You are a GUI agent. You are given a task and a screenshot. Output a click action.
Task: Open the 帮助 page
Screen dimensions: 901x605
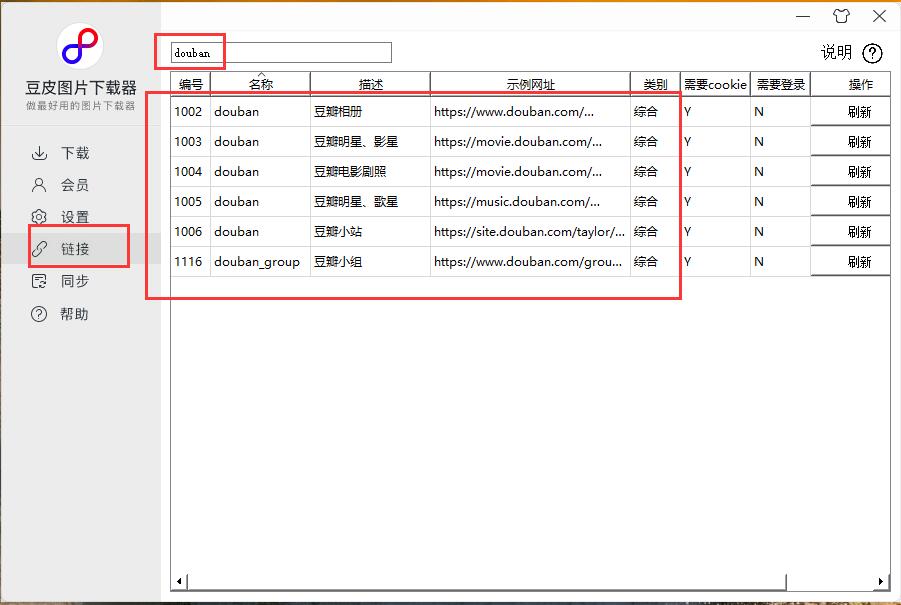(75, 314)
